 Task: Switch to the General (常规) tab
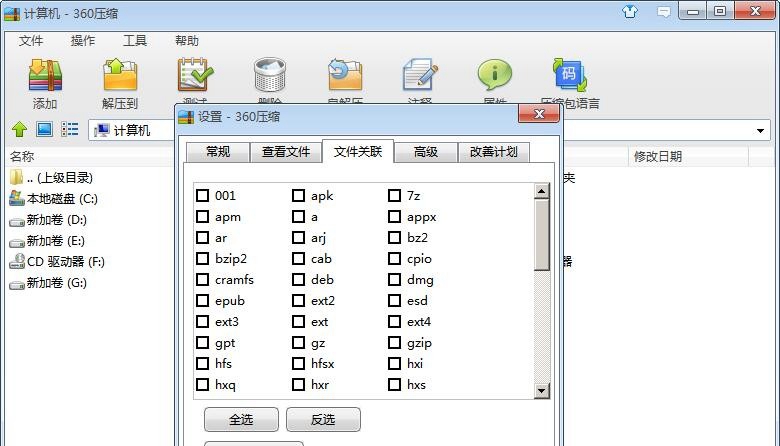(x=218, y=152)
